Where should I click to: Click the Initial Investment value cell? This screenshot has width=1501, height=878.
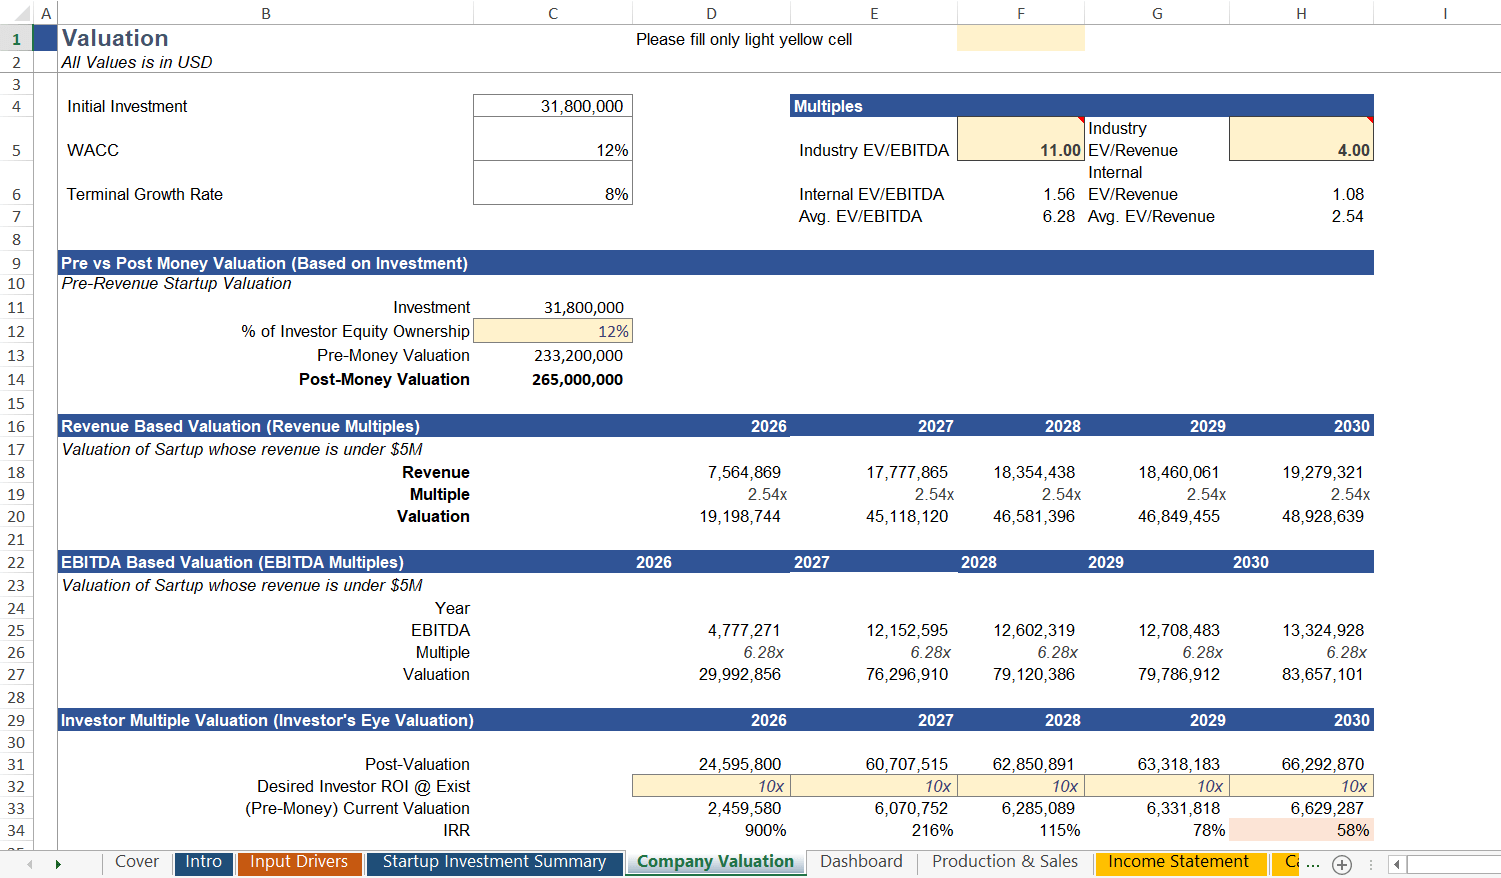tap(553, 105)
